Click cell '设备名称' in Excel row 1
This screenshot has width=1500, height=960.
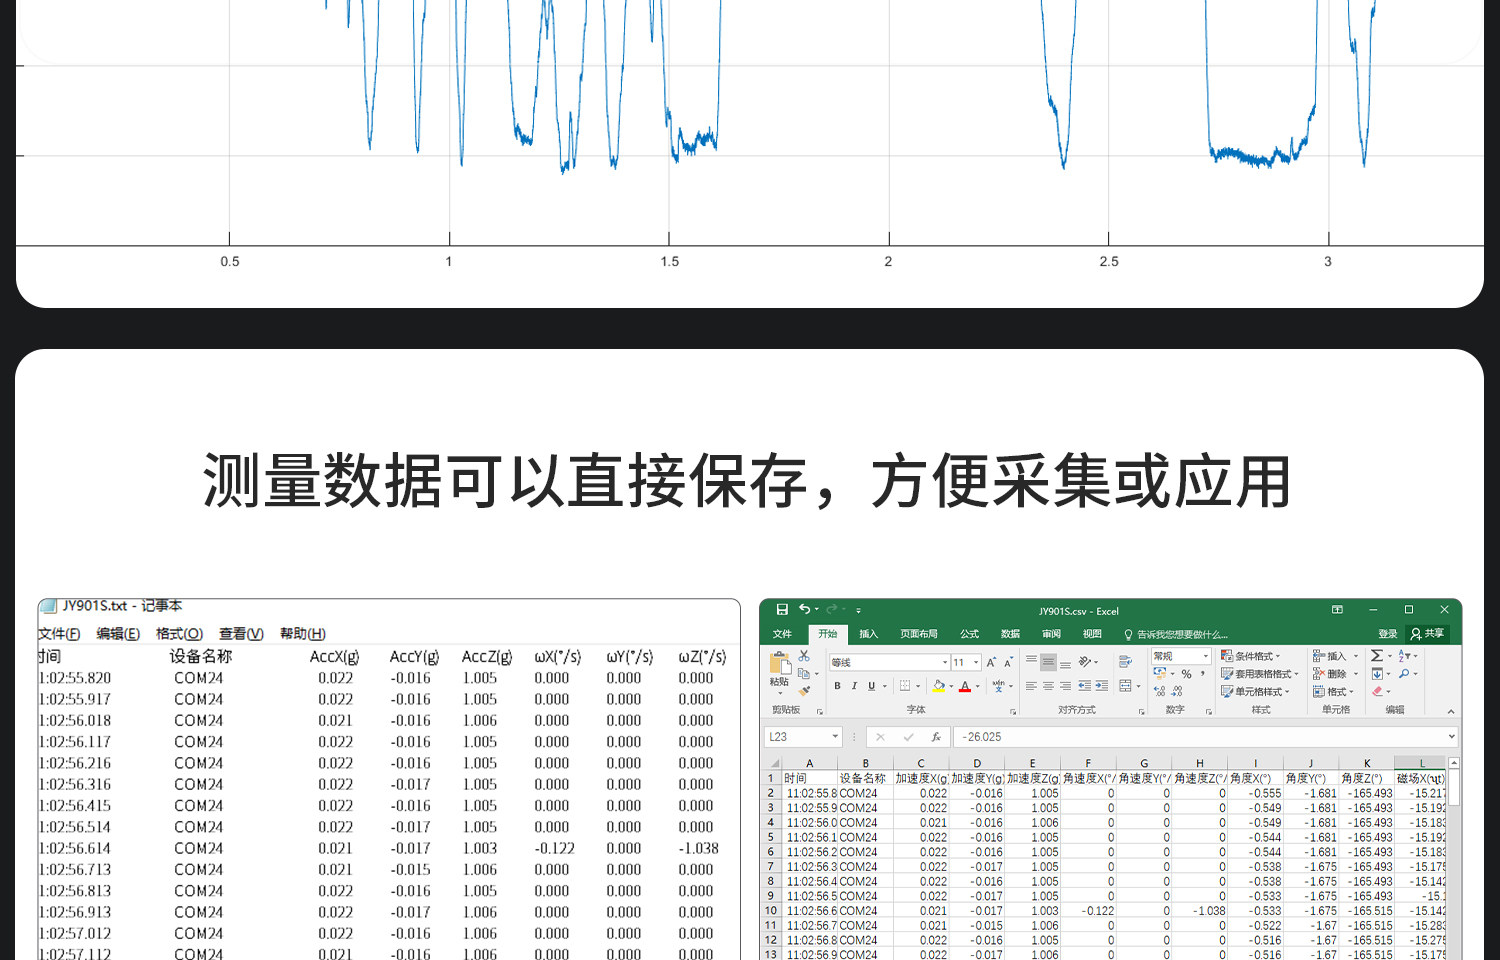pos(863,778)
